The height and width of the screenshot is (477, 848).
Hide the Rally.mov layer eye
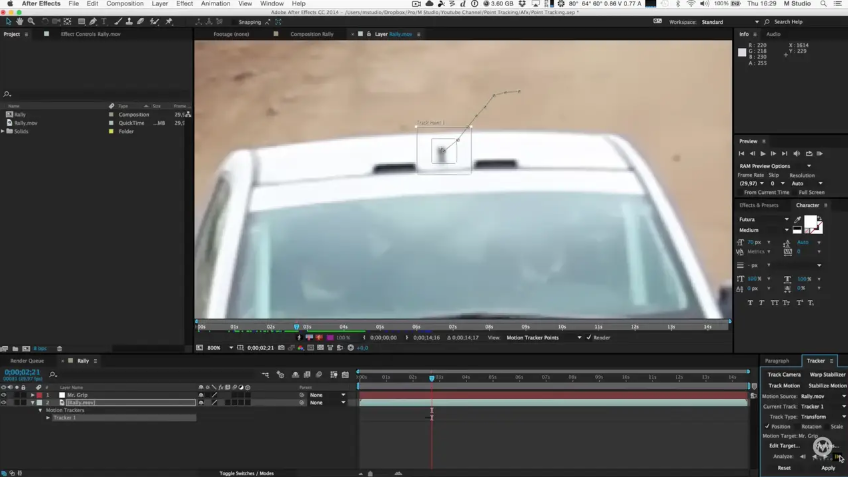[4, 402]
